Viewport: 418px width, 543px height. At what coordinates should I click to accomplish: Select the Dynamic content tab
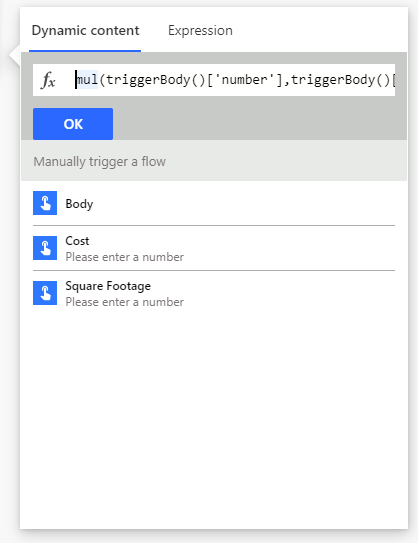85,30
